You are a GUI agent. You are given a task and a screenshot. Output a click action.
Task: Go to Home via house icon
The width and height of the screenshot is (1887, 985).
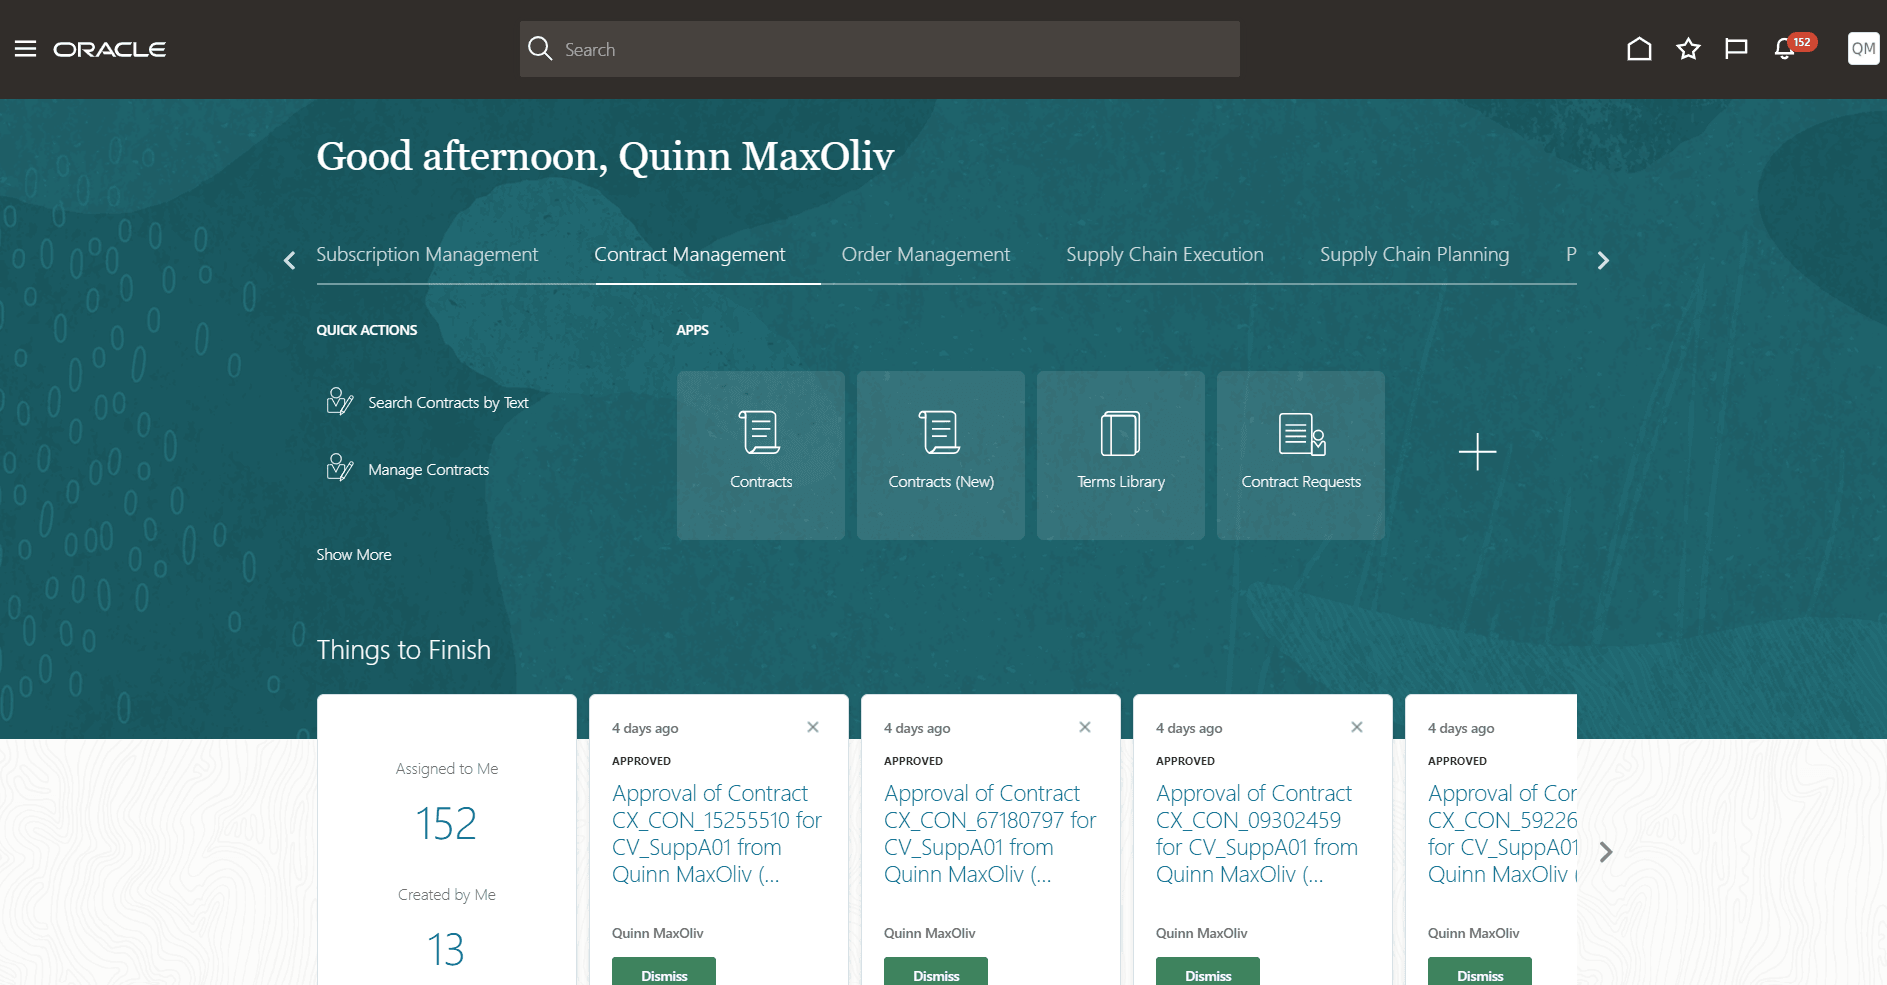tap(1639, 49)
